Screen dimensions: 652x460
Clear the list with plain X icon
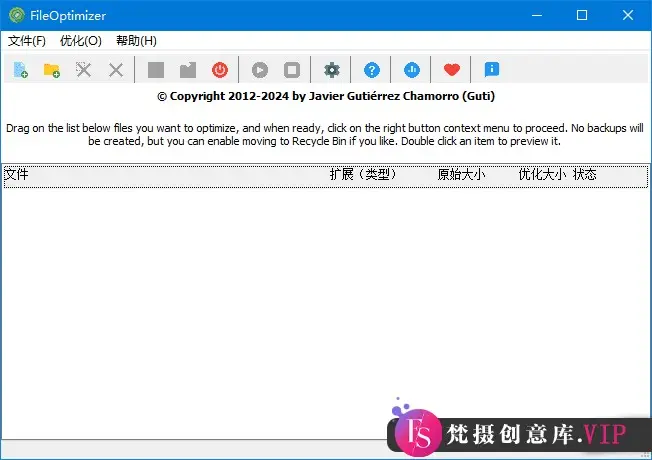click(116, 70)
